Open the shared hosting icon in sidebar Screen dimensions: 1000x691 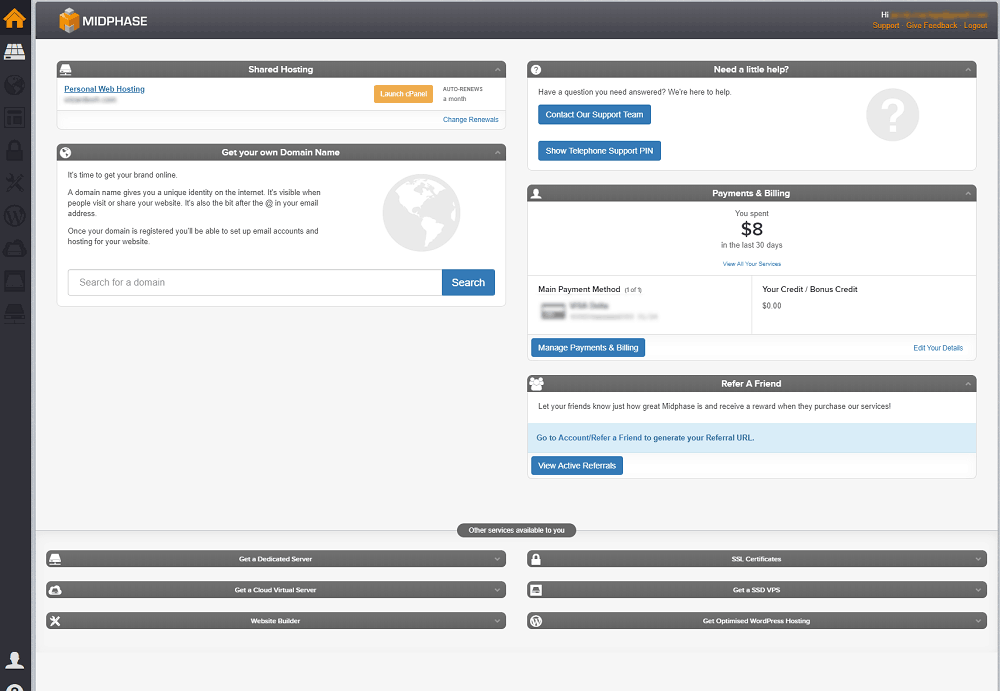point(14,52)
